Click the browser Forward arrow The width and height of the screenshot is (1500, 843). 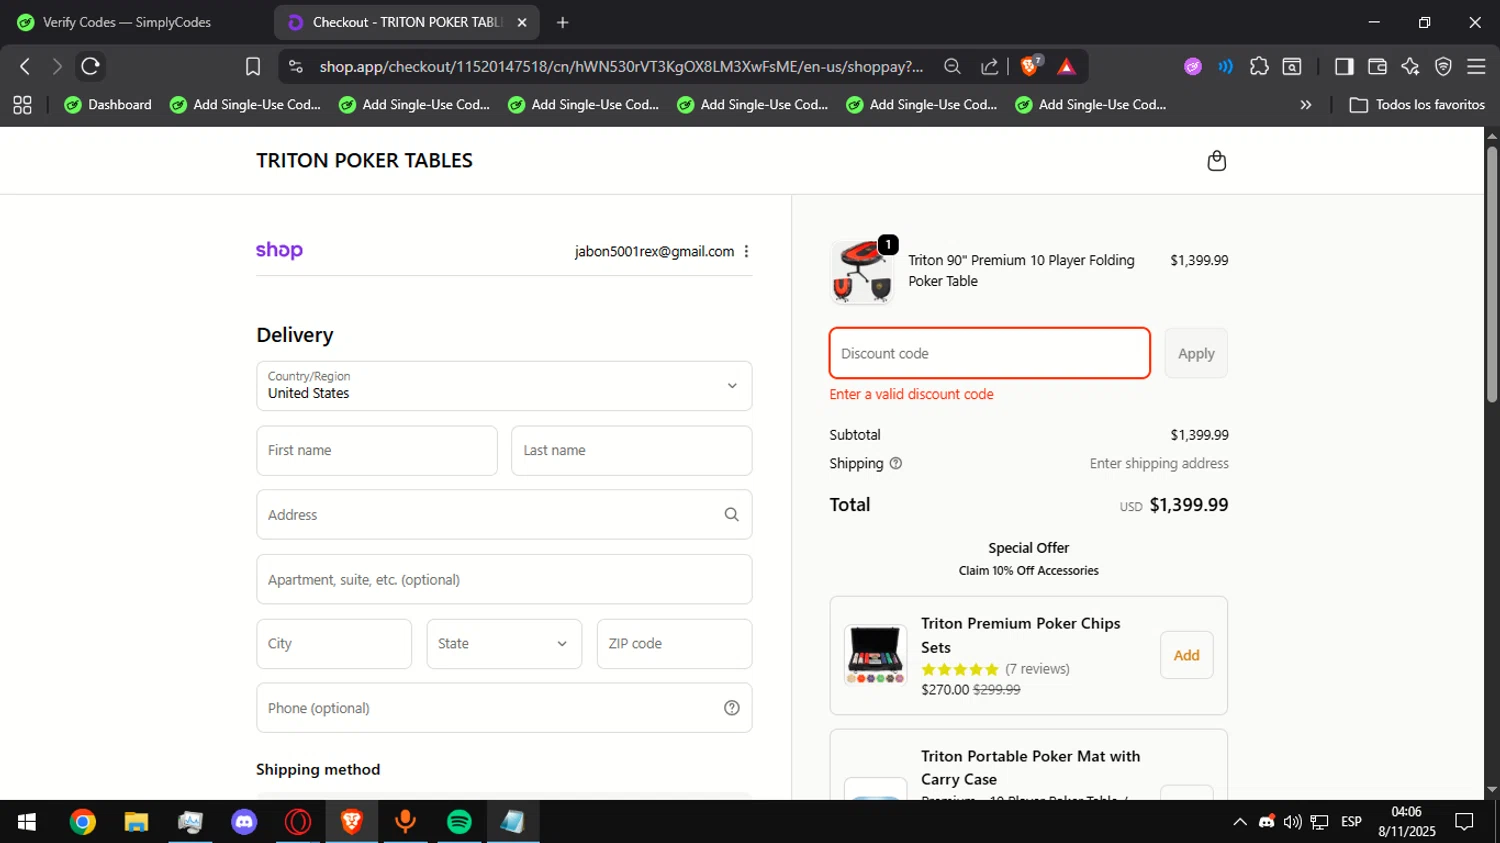click(57, 66)
